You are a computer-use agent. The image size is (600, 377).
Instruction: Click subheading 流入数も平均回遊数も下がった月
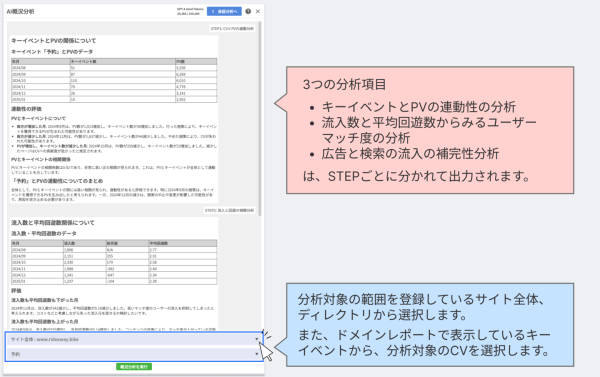44,300
